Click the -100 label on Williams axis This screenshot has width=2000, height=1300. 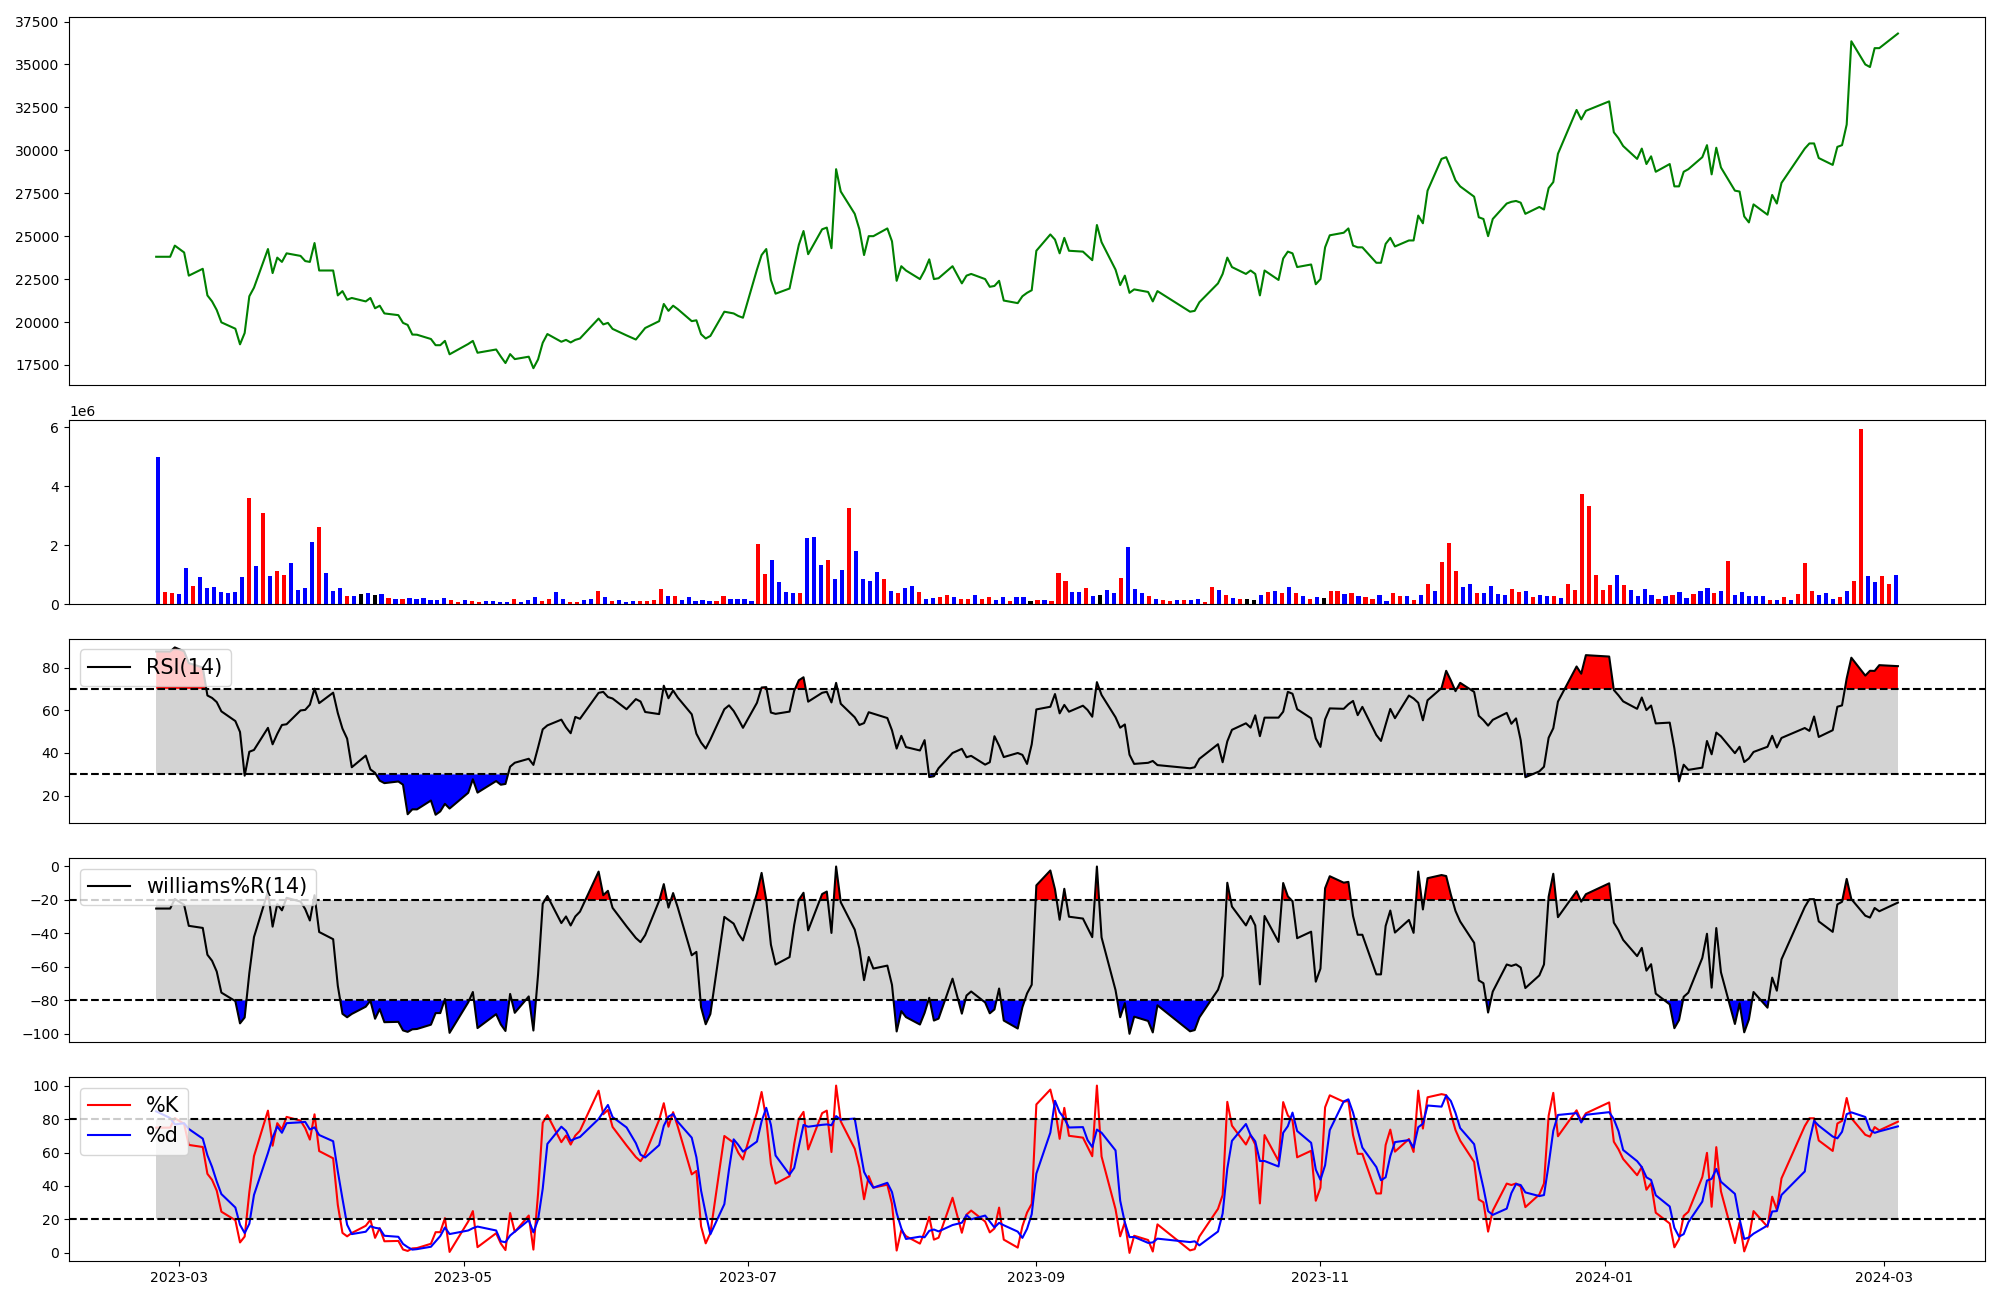(x=41, y=1034)
